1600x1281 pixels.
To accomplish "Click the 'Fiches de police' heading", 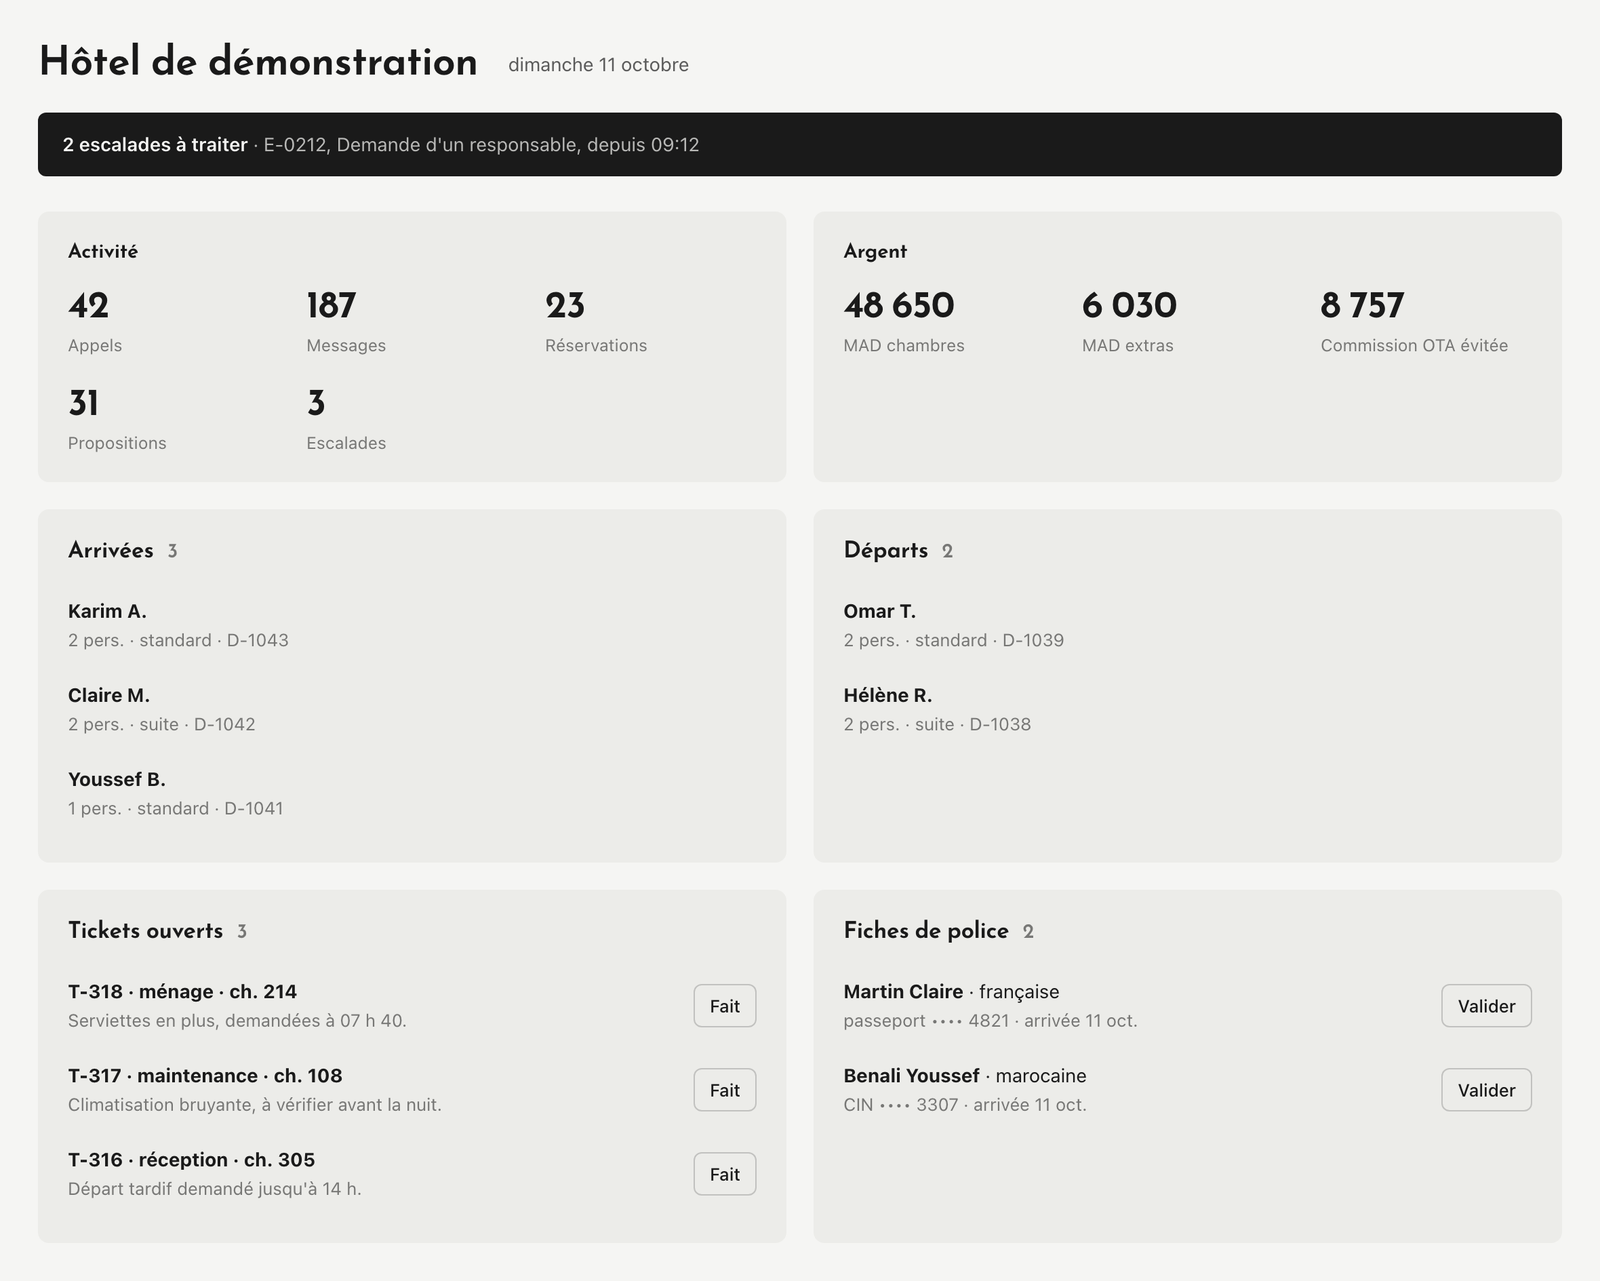I will (x=926, y=931).
